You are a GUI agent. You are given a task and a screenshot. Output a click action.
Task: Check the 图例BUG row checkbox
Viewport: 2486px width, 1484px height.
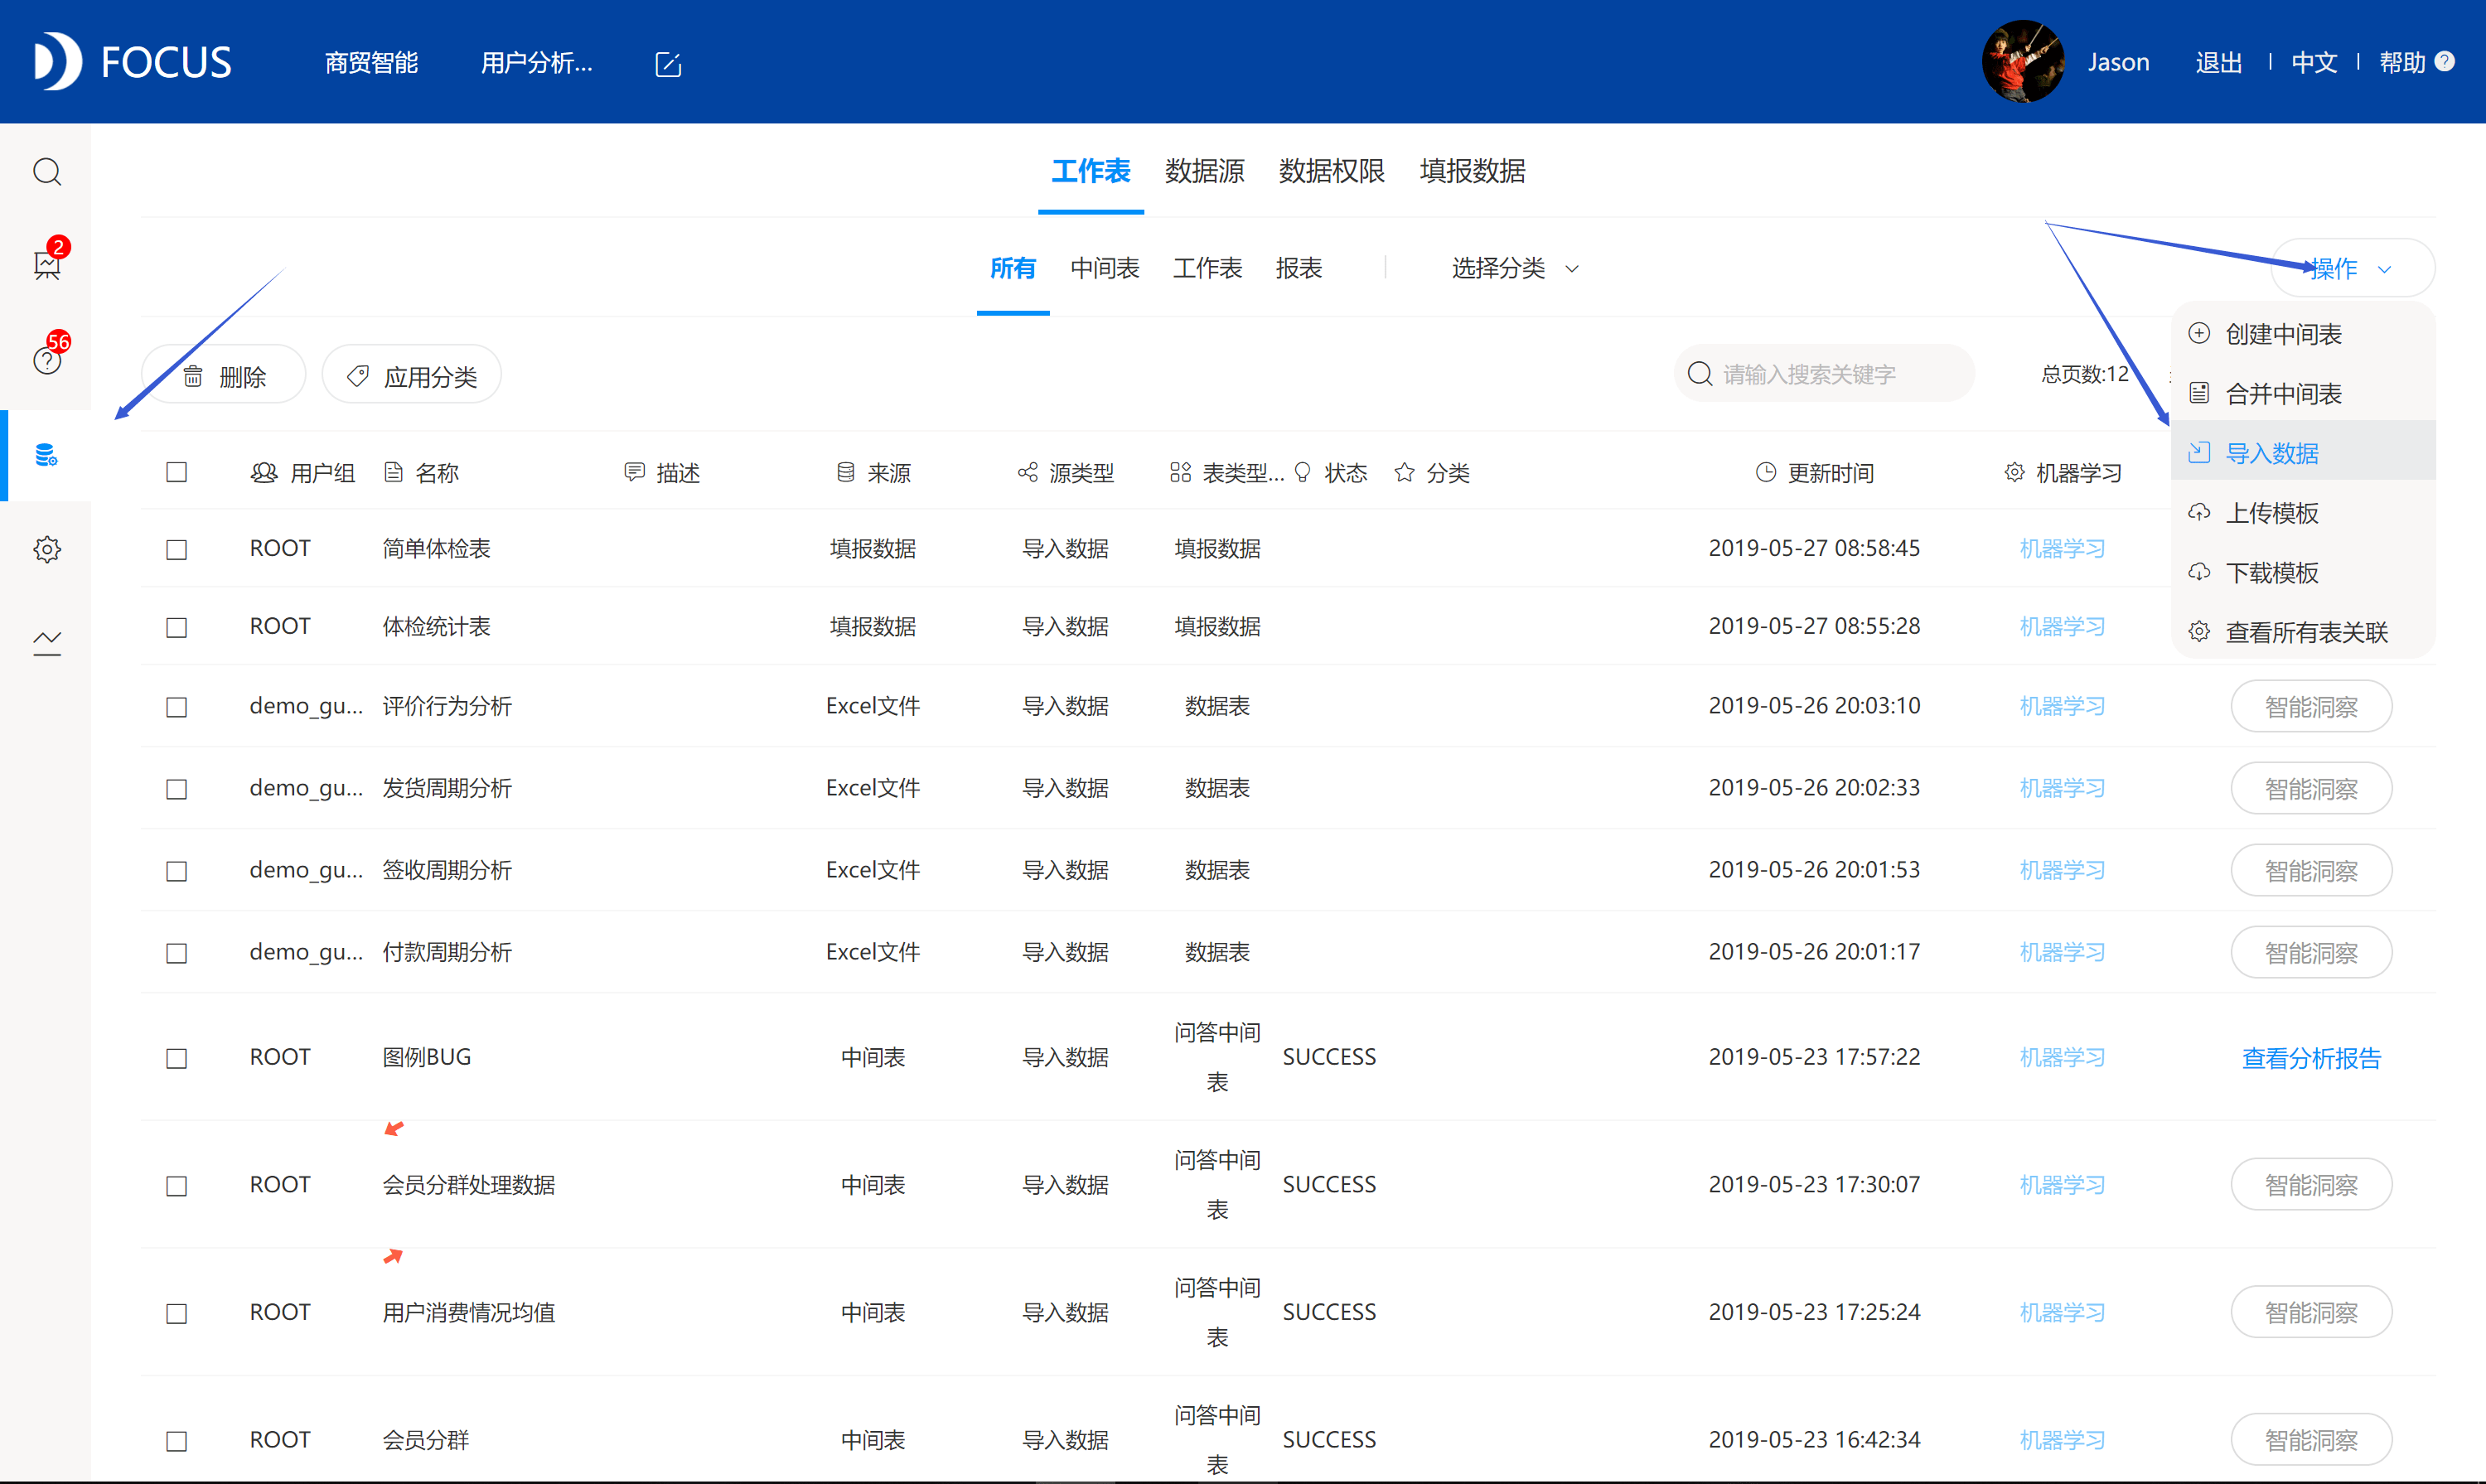tap(177, 1059)
